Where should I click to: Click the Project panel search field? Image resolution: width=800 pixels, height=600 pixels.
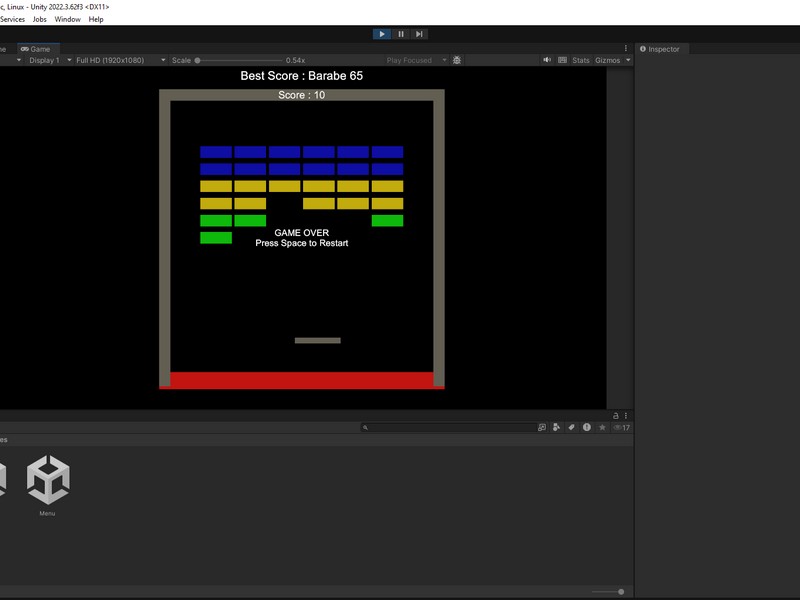click(x=450, y=427)
